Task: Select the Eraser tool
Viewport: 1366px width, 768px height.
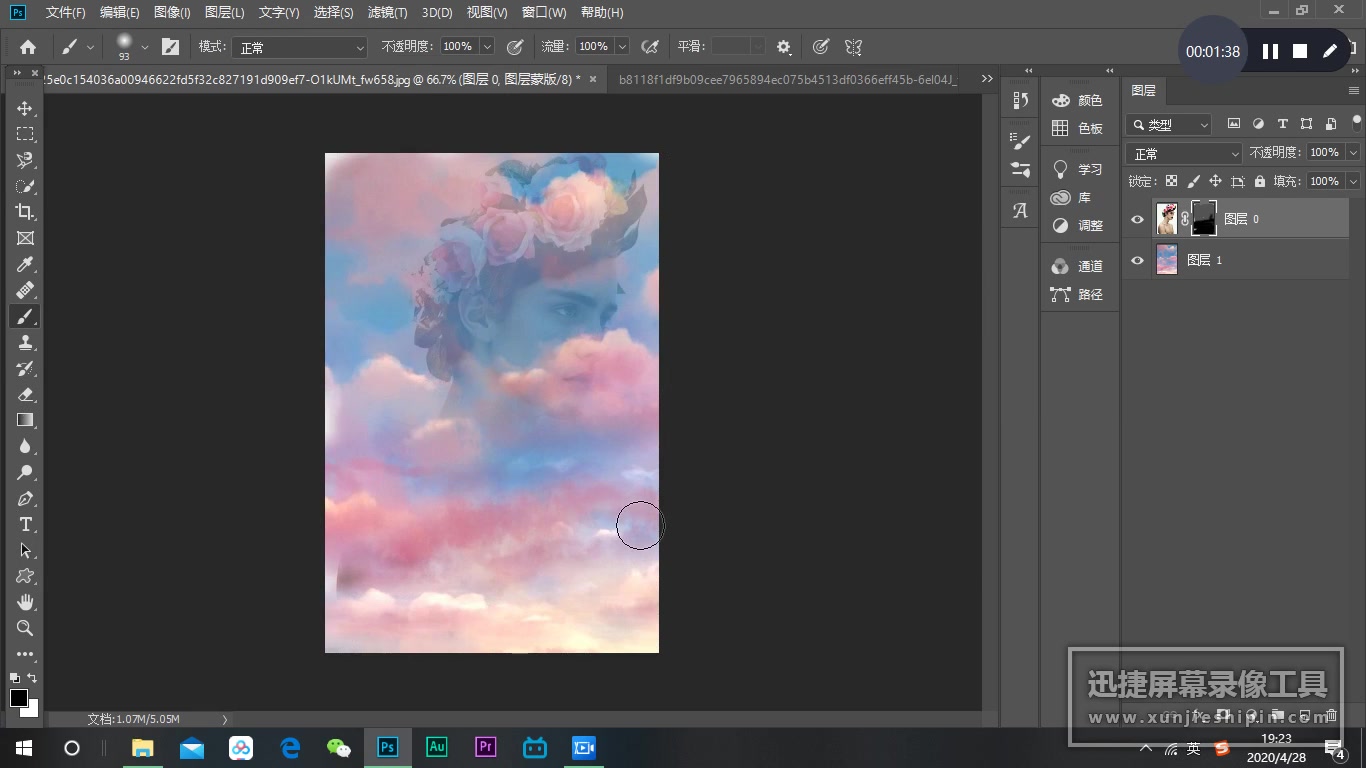Action: [x=25, y=394]
